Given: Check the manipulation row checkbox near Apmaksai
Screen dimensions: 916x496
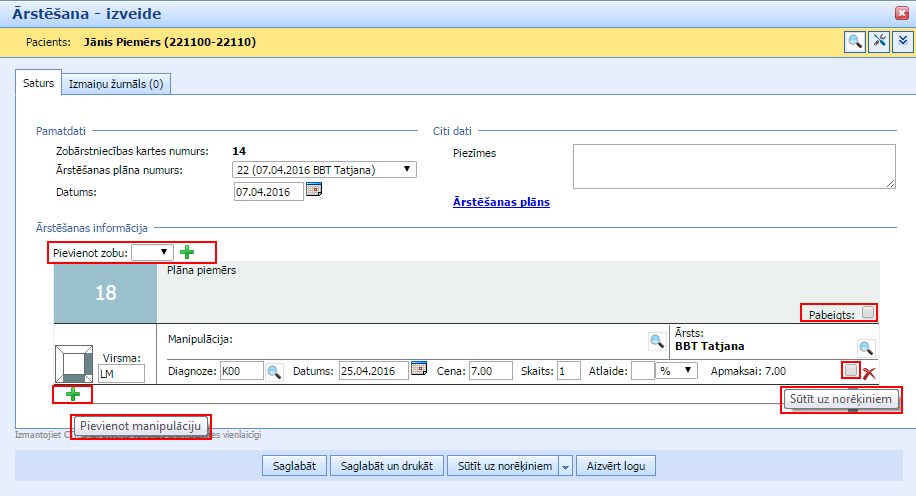Looking at the screenshot, I should (x=851, y=370).
